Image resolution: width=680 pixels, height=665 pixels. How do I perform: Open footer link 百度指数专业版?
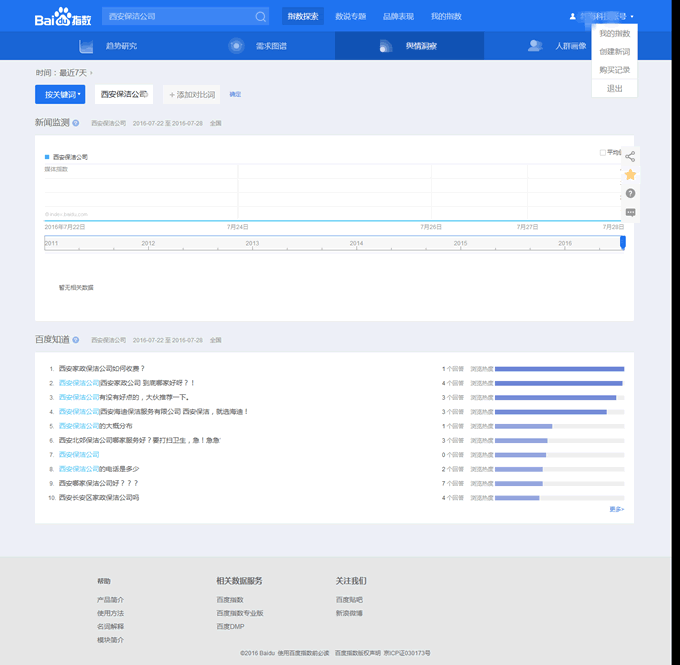[240, 613]
